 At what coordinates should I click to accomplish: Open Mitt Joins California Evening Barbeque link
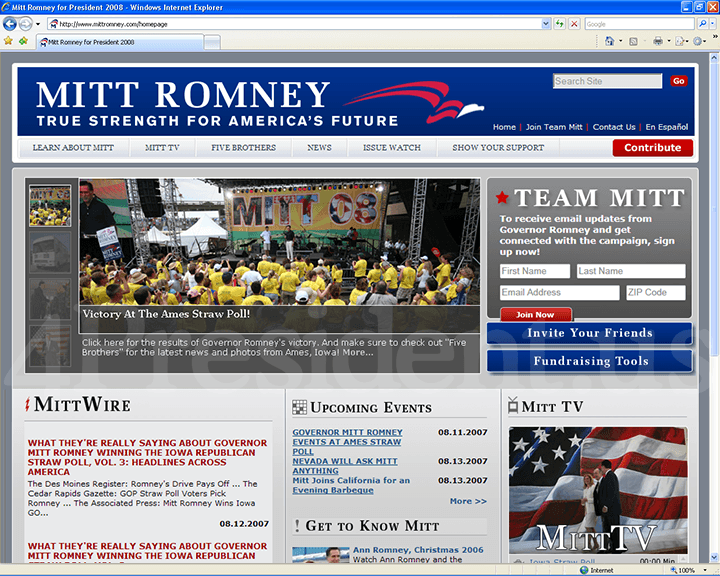[351, 485]
